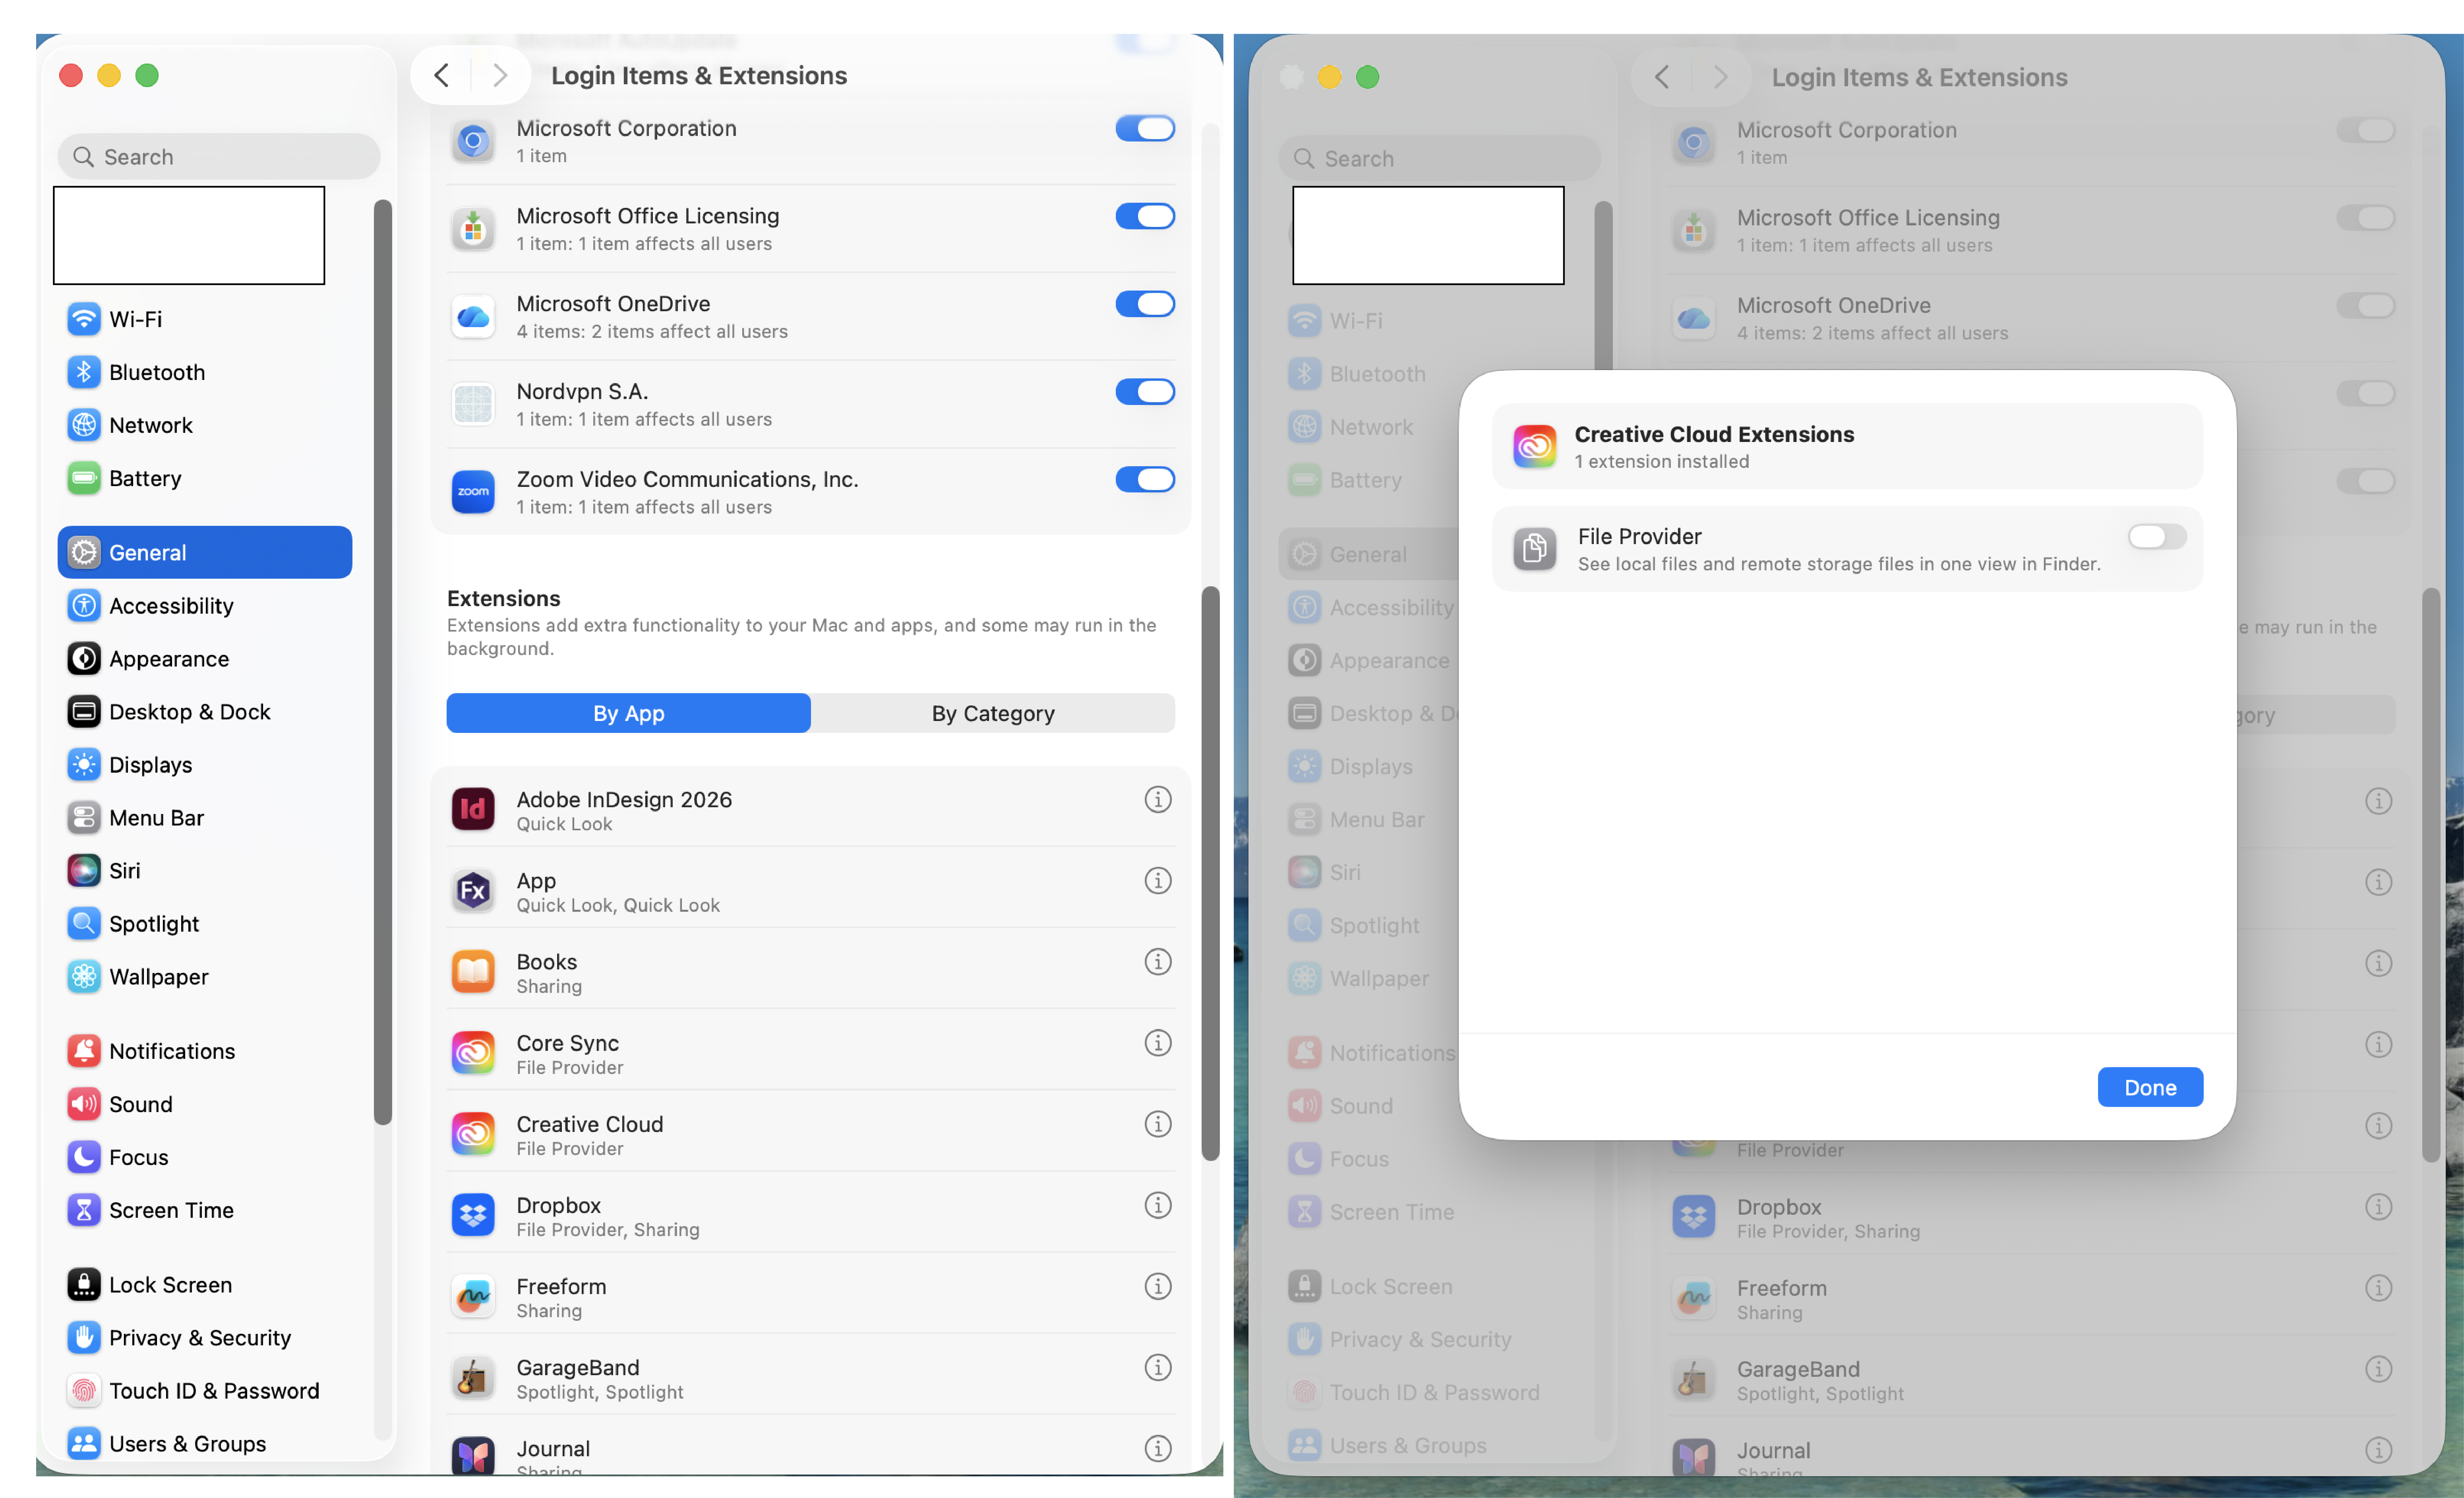The height and width of the screenshot is (1498, 2464).
Task: Go back using left window's back chevron
Action: click(441, 75)
